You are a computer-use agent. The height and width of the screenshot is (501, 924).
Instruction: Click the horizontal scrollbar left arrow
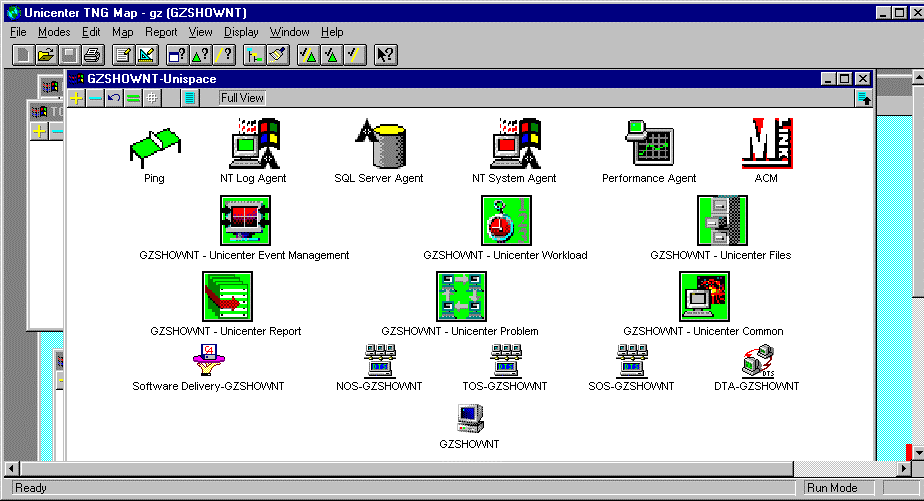(11, 469)
